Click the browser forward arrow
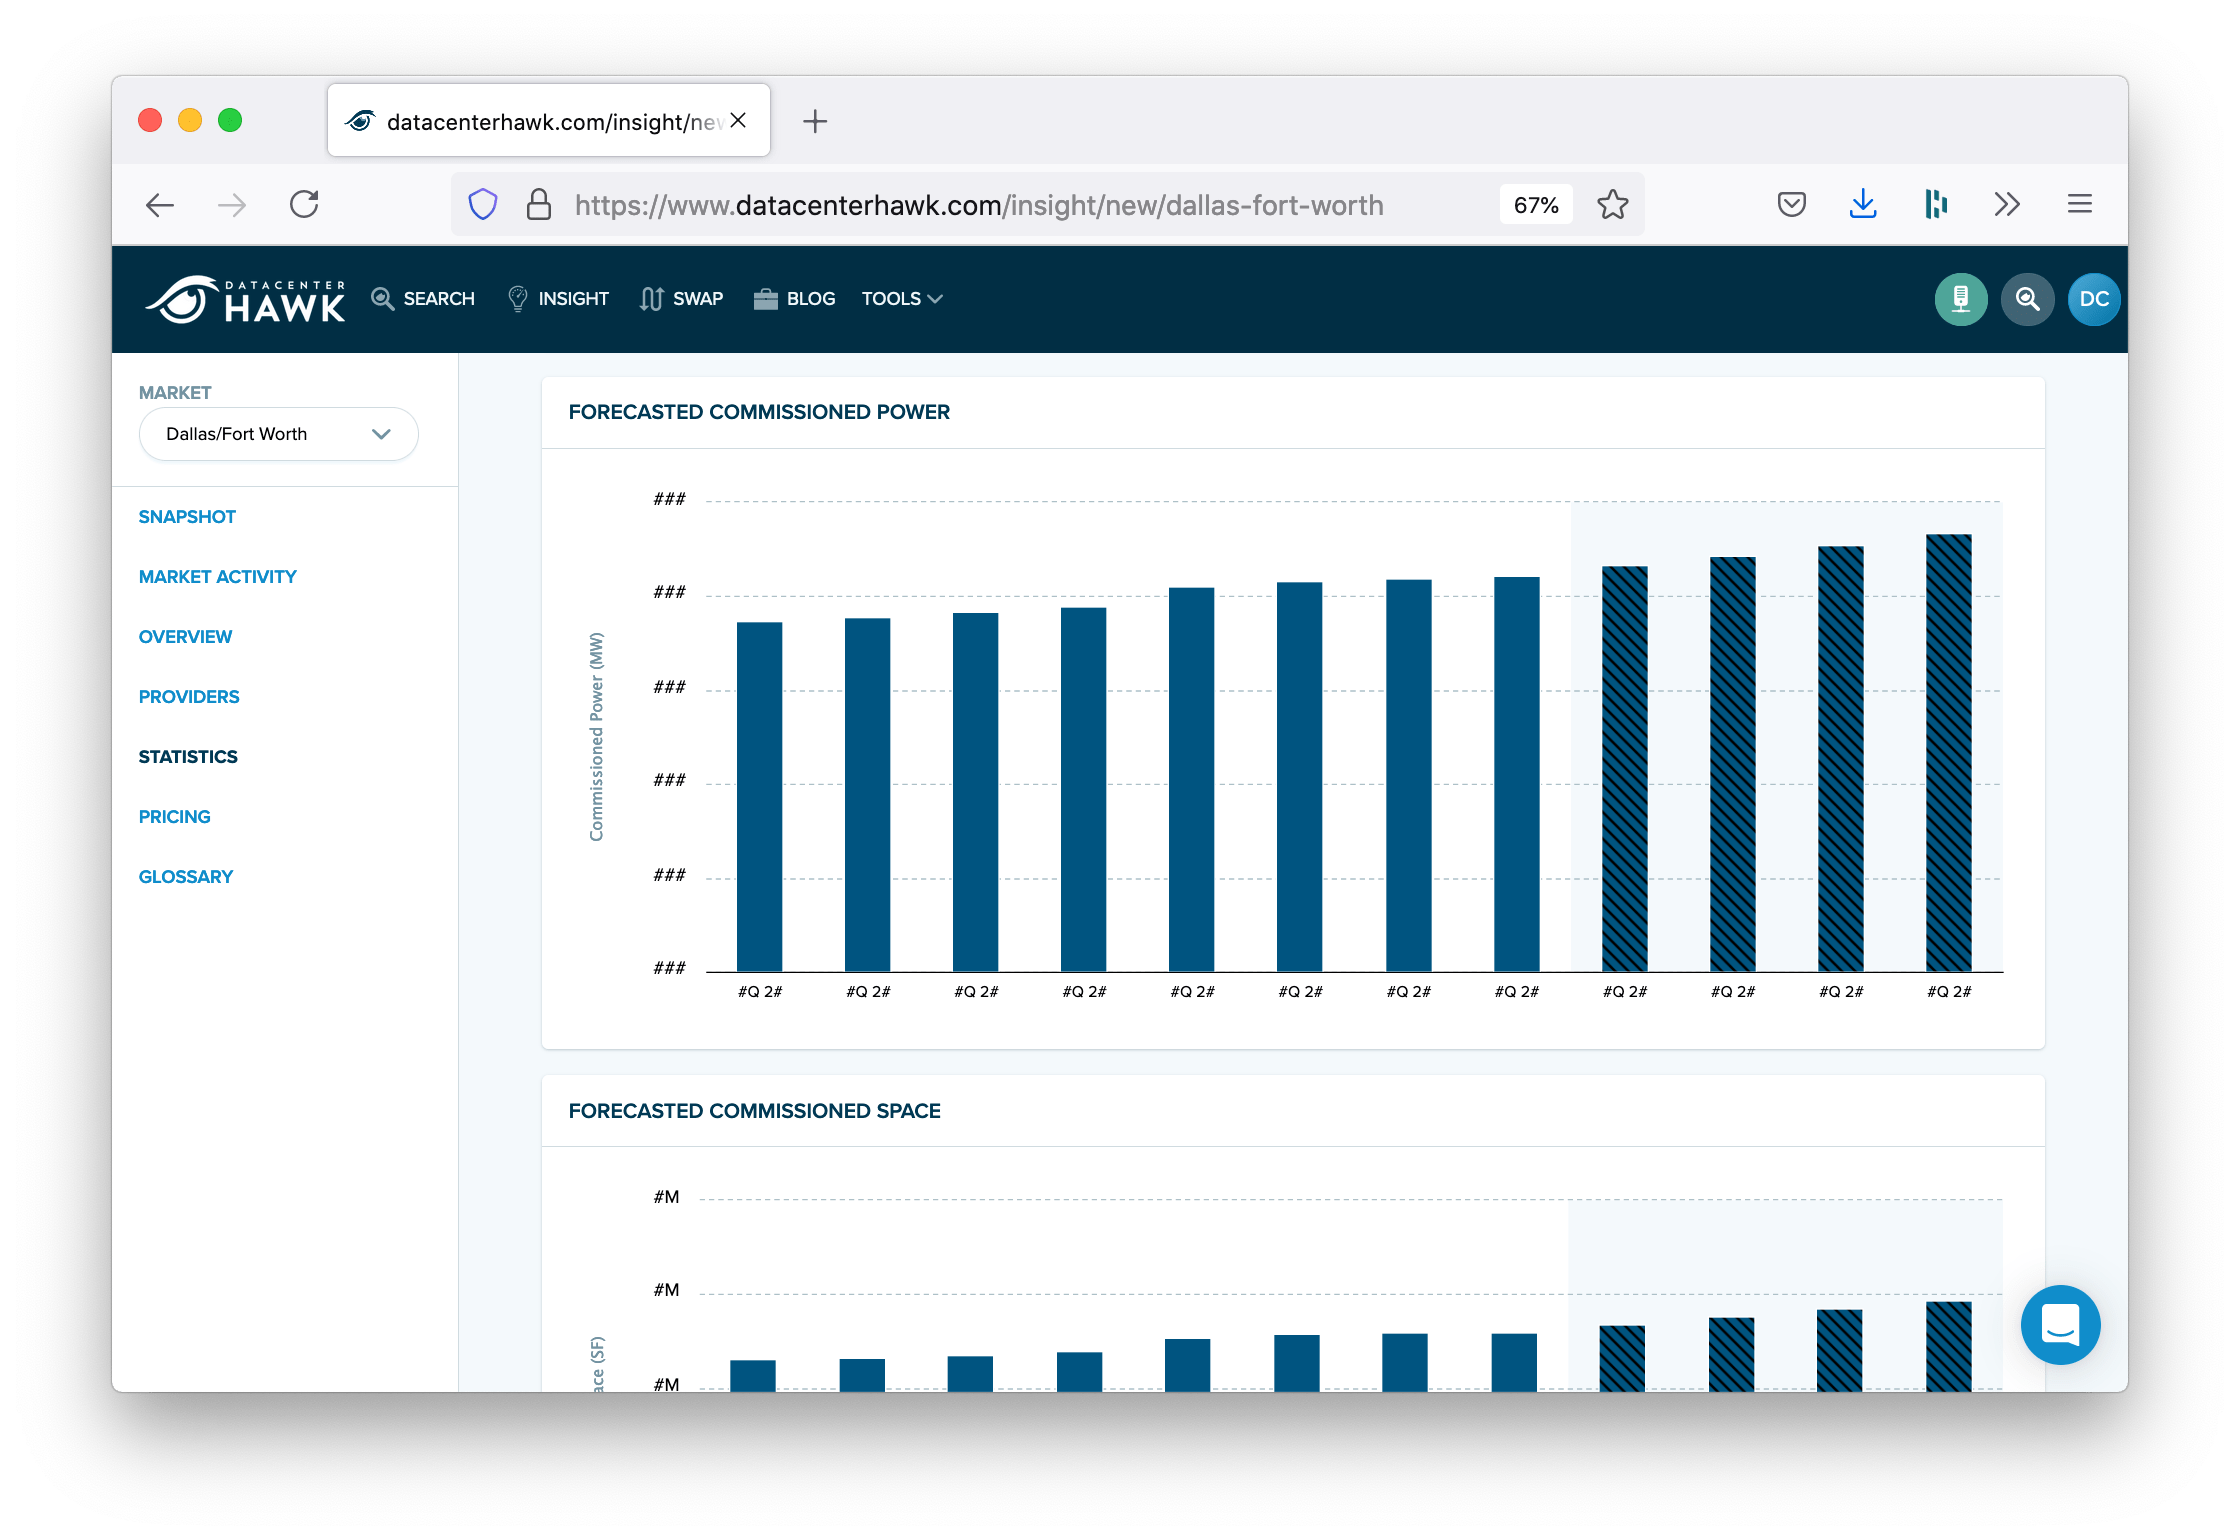Screen dimensions: 2240x1540 pyautogui.click(x=232, y=205)
